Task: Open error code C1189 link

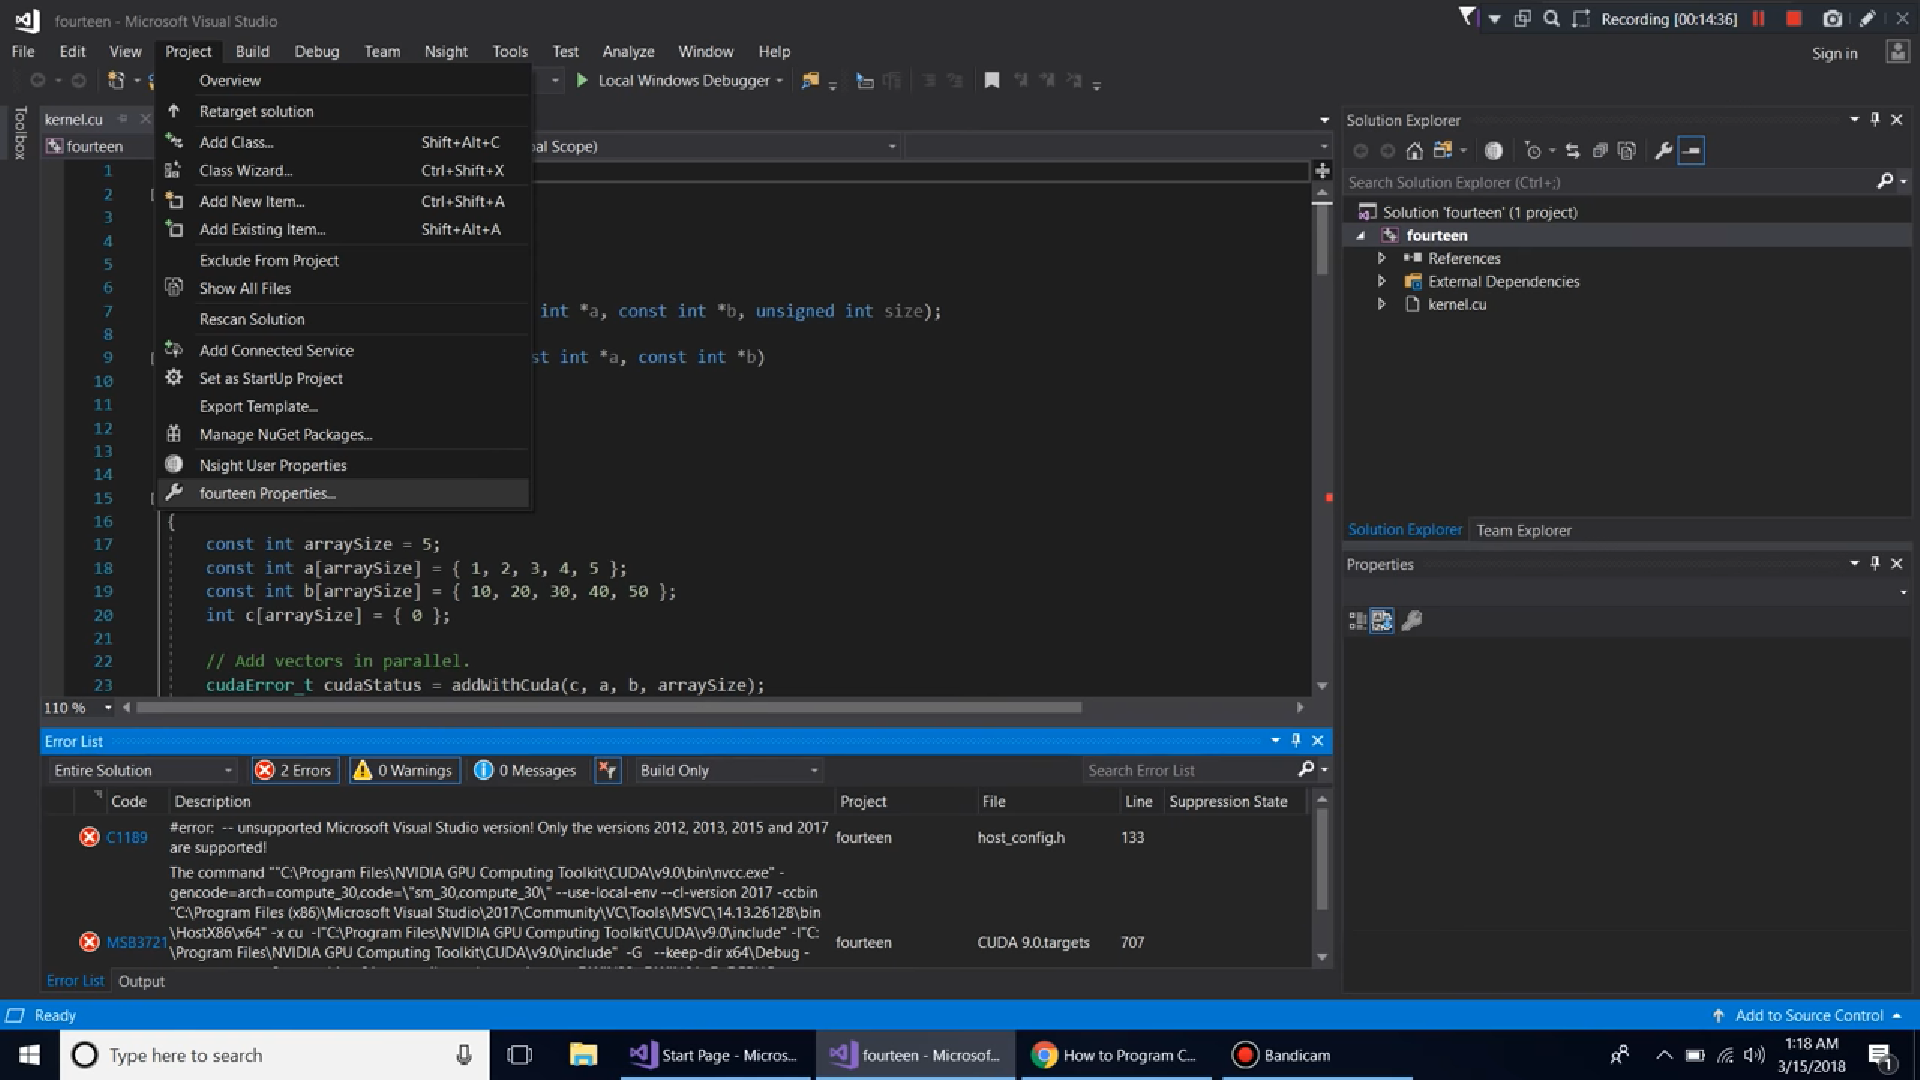Action: 127,838
